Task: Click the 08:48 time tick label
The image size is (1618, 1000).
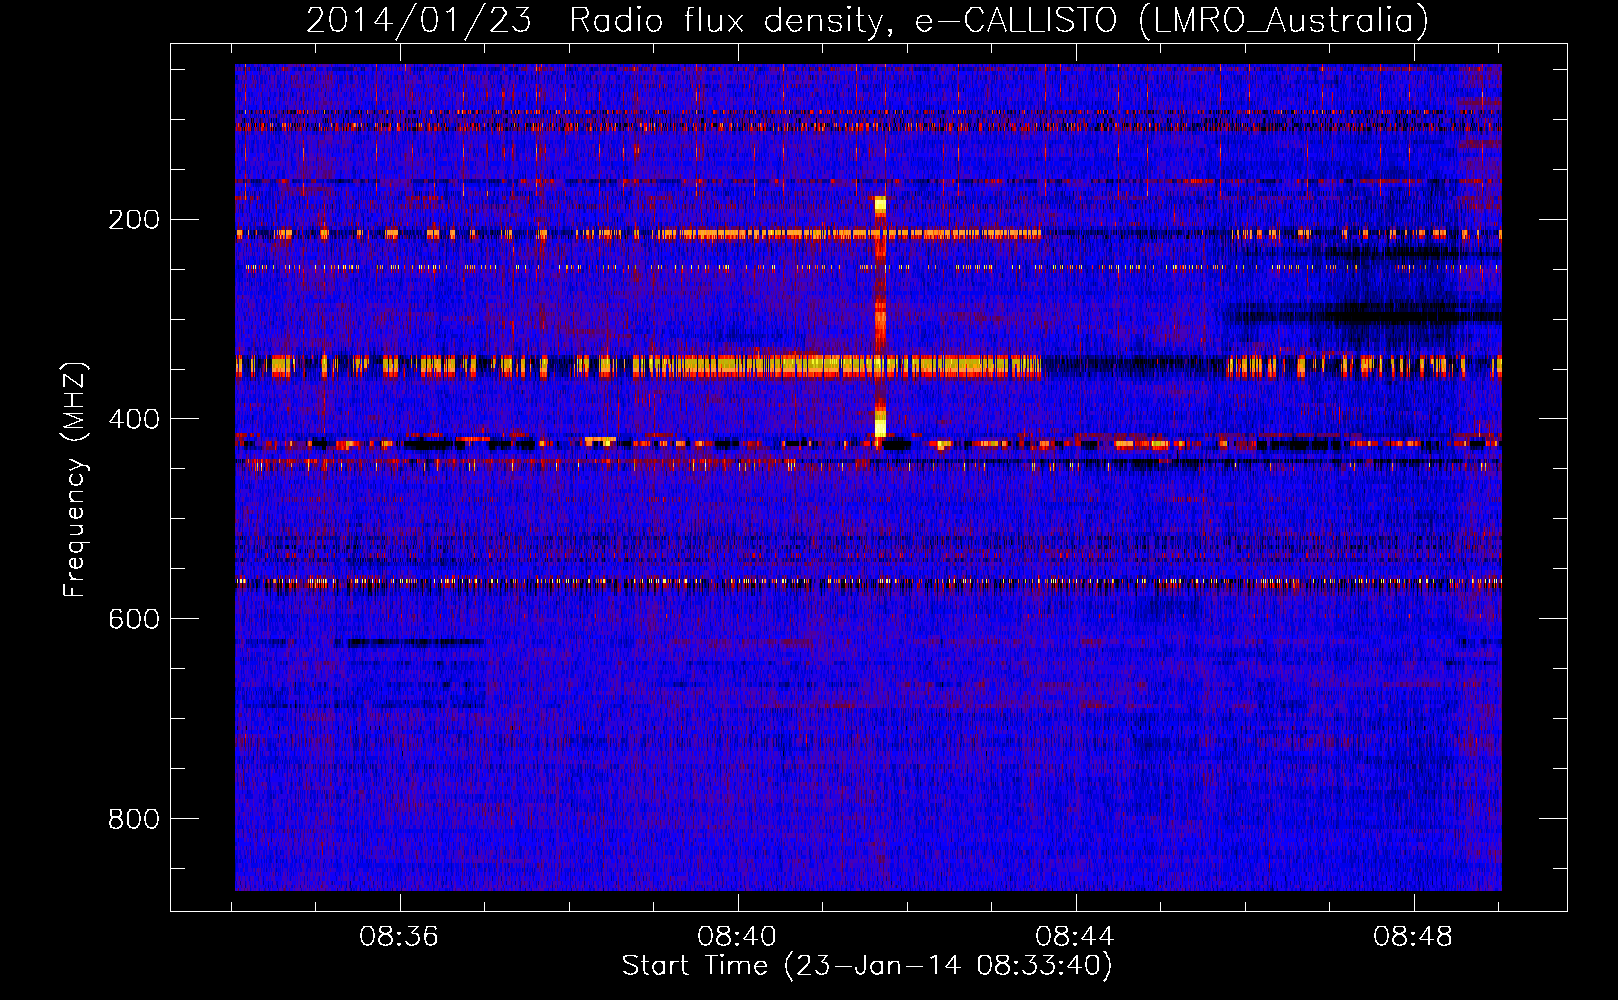Action: [x=1414, y=937]
